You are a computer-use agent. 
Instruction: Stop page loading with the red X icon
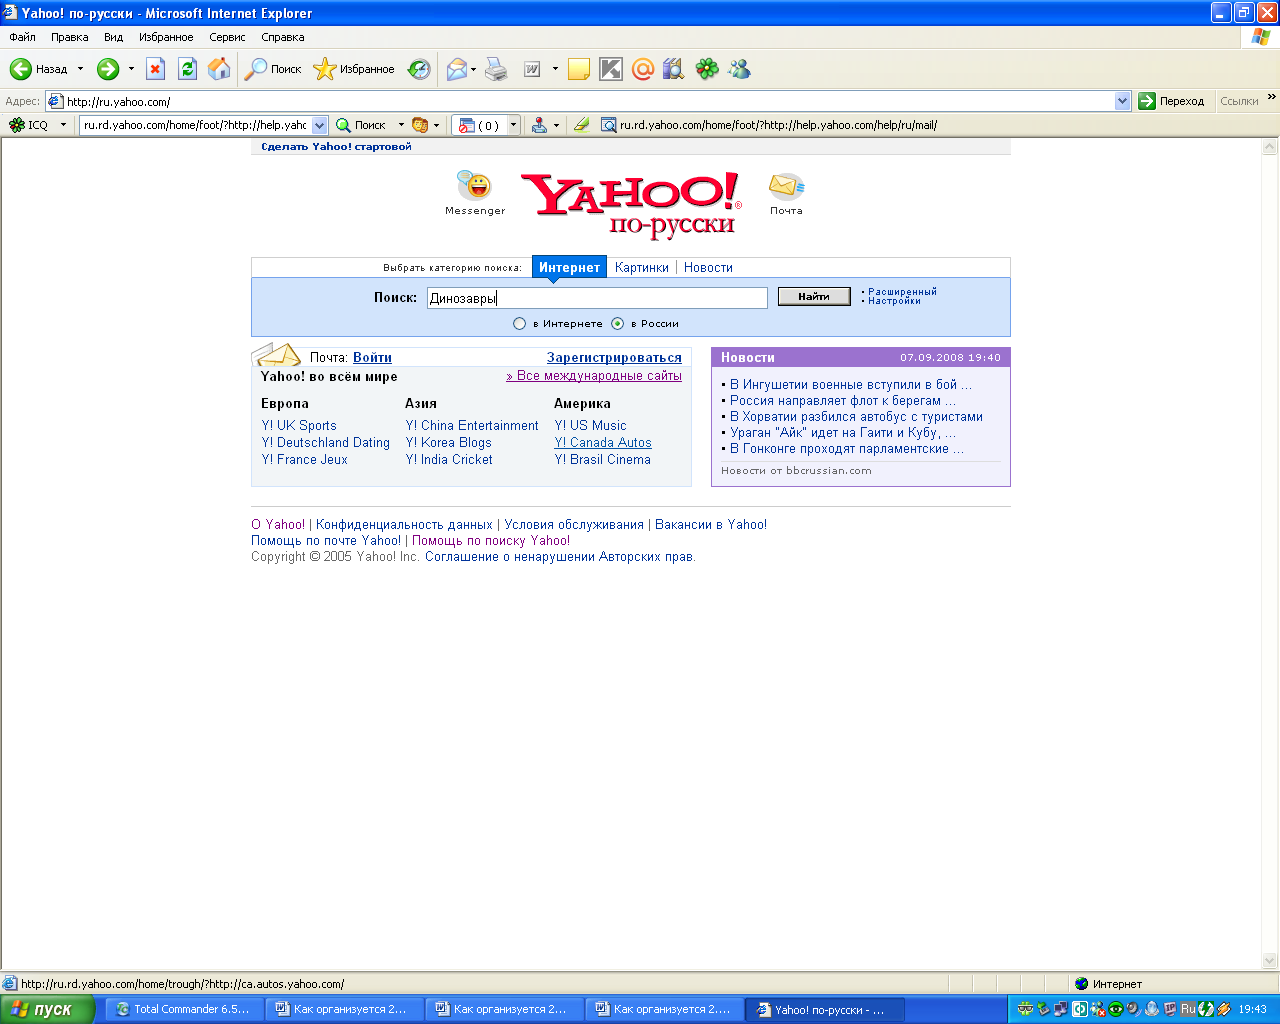click(155, 69)
